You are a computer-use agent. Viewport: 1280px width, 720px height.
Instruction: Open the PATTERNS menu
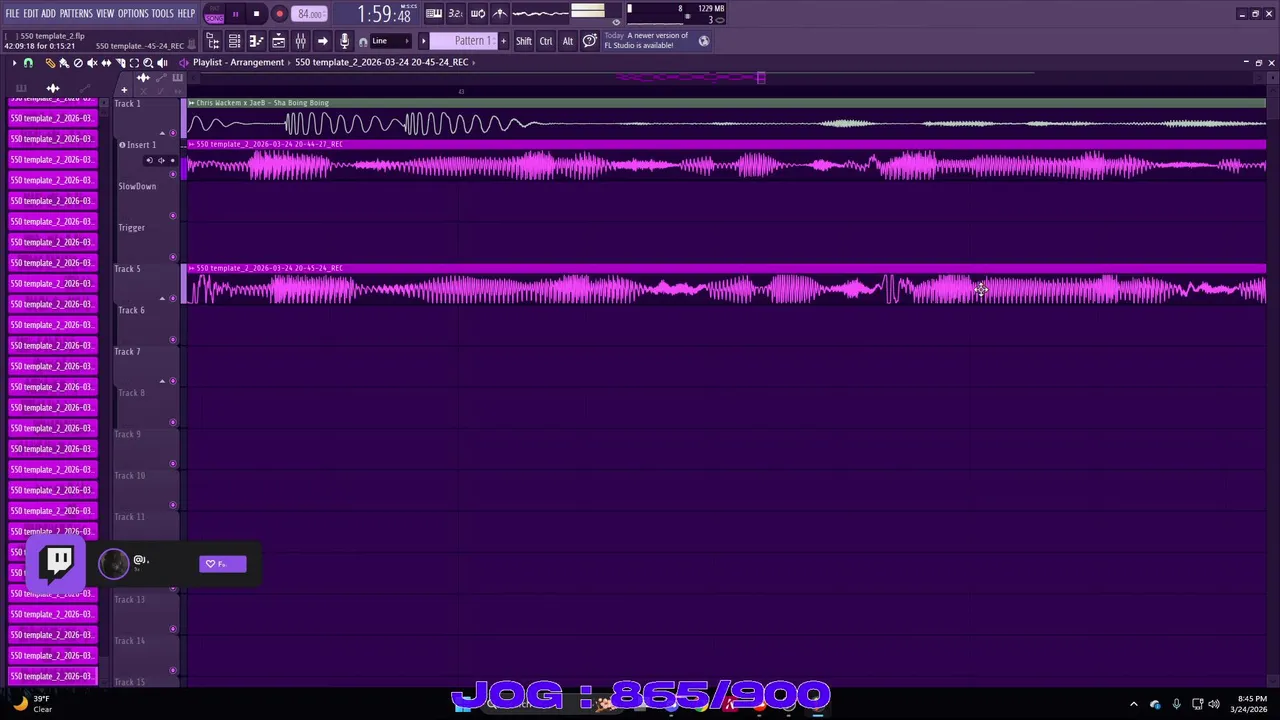pos(76,14)
